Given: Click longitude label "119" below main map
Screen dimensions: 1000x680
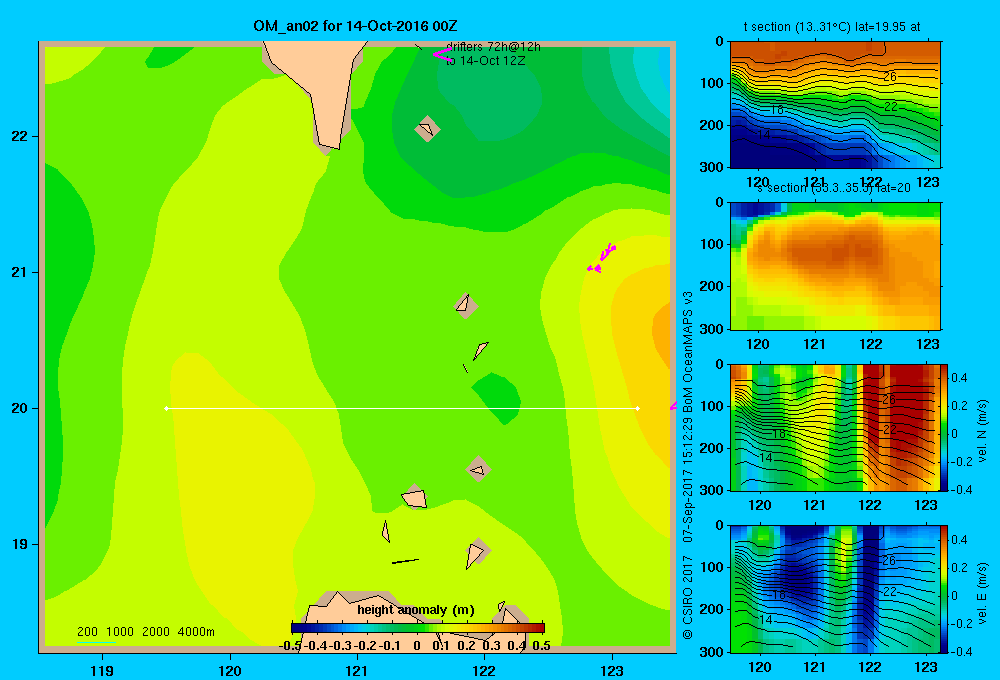Looking at the screenshot, I should click(102, 670).
